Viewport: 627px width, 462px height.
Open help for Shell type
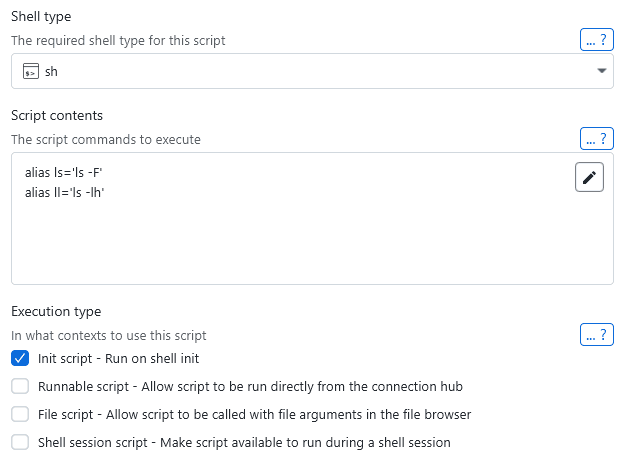[596, 40]
